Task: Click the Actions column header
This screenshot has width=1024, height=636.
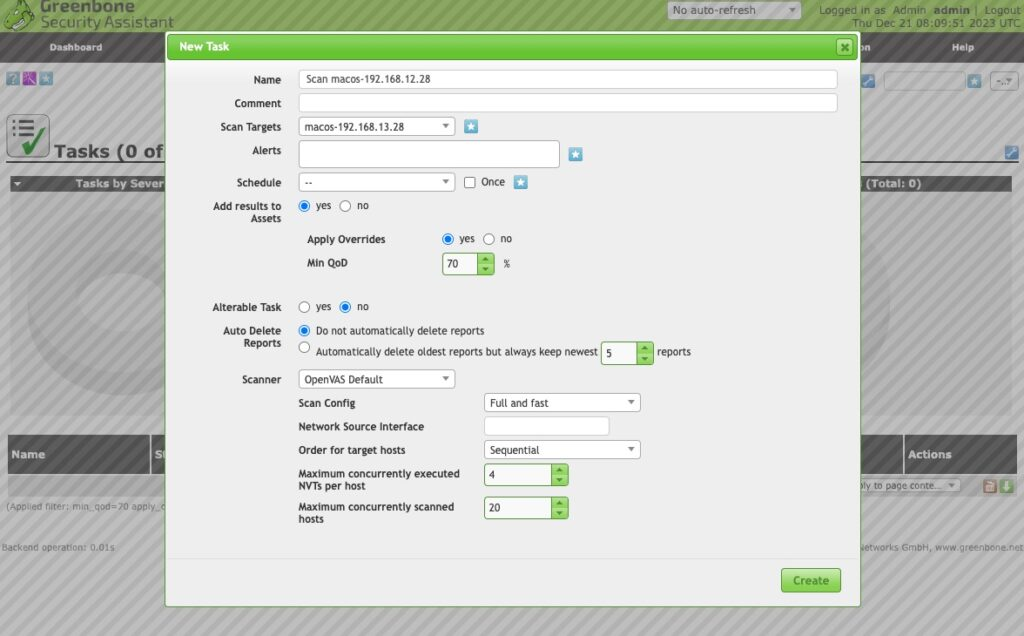Action: [929, 454]
